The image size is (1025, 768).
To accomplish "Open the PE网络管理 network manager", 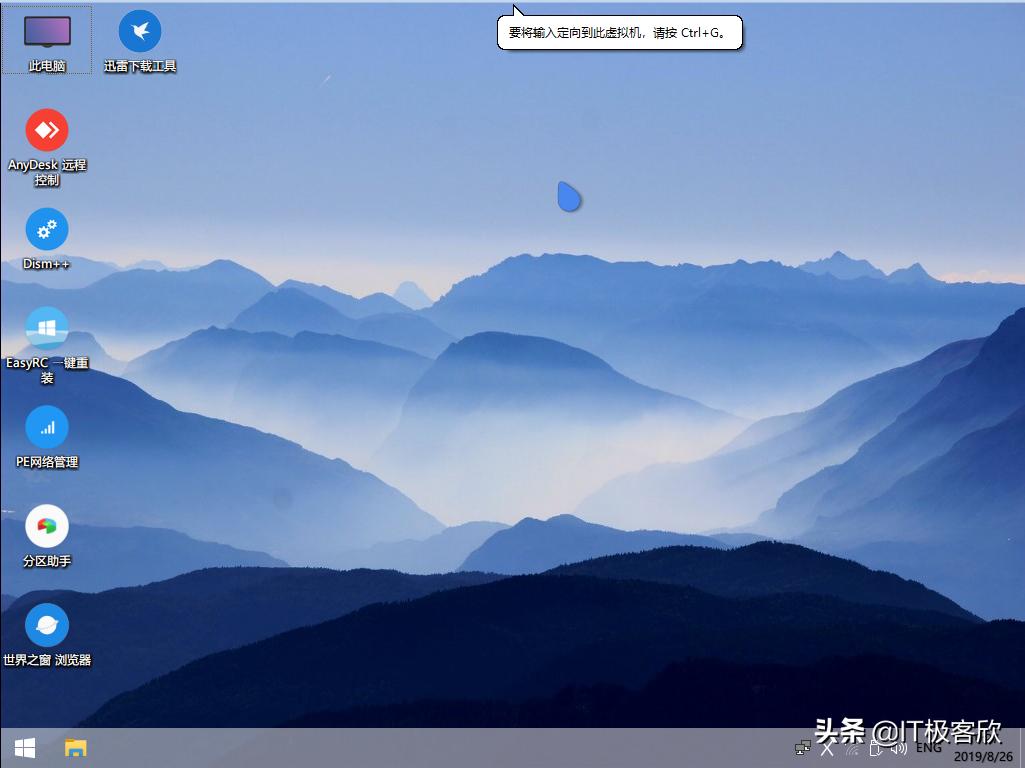I will (x=46, y=428).
